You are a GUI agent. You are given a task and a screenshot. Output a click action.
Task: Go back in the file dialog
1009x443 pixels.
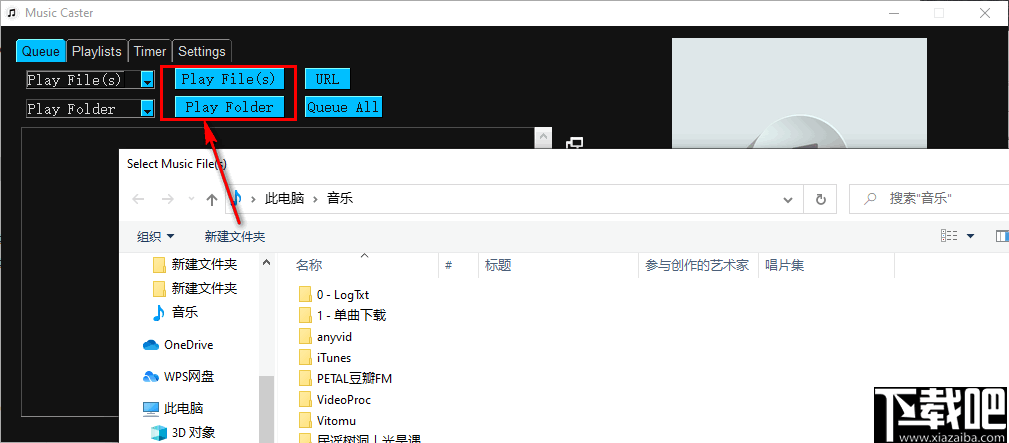(138, 200)
